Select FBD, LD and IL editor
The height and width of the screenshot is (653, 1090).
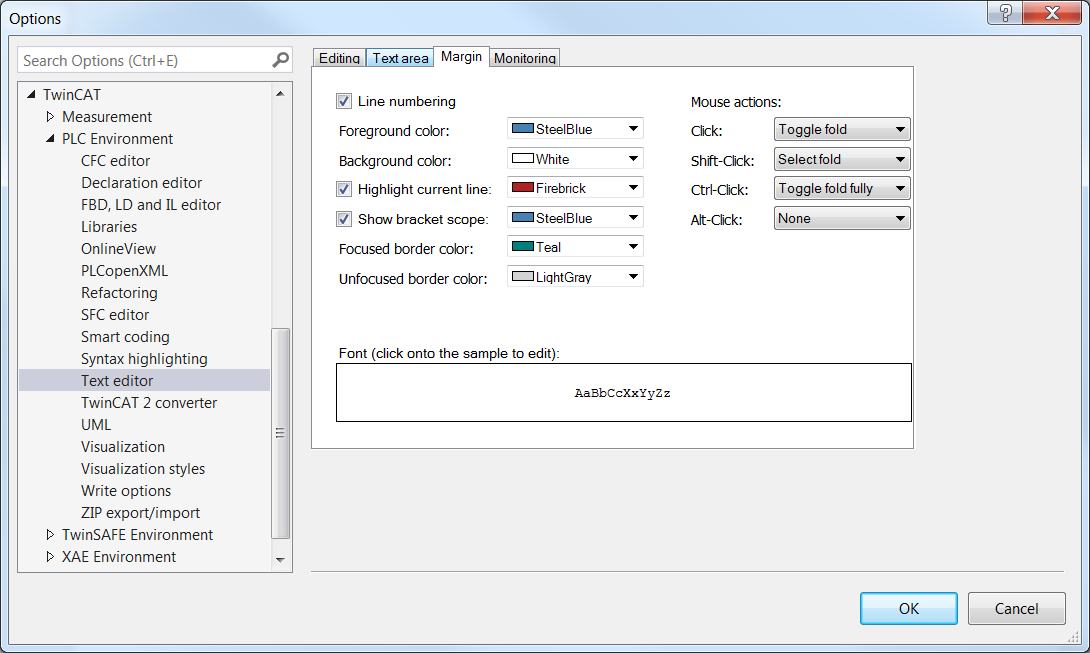click(x=151, y=204)
